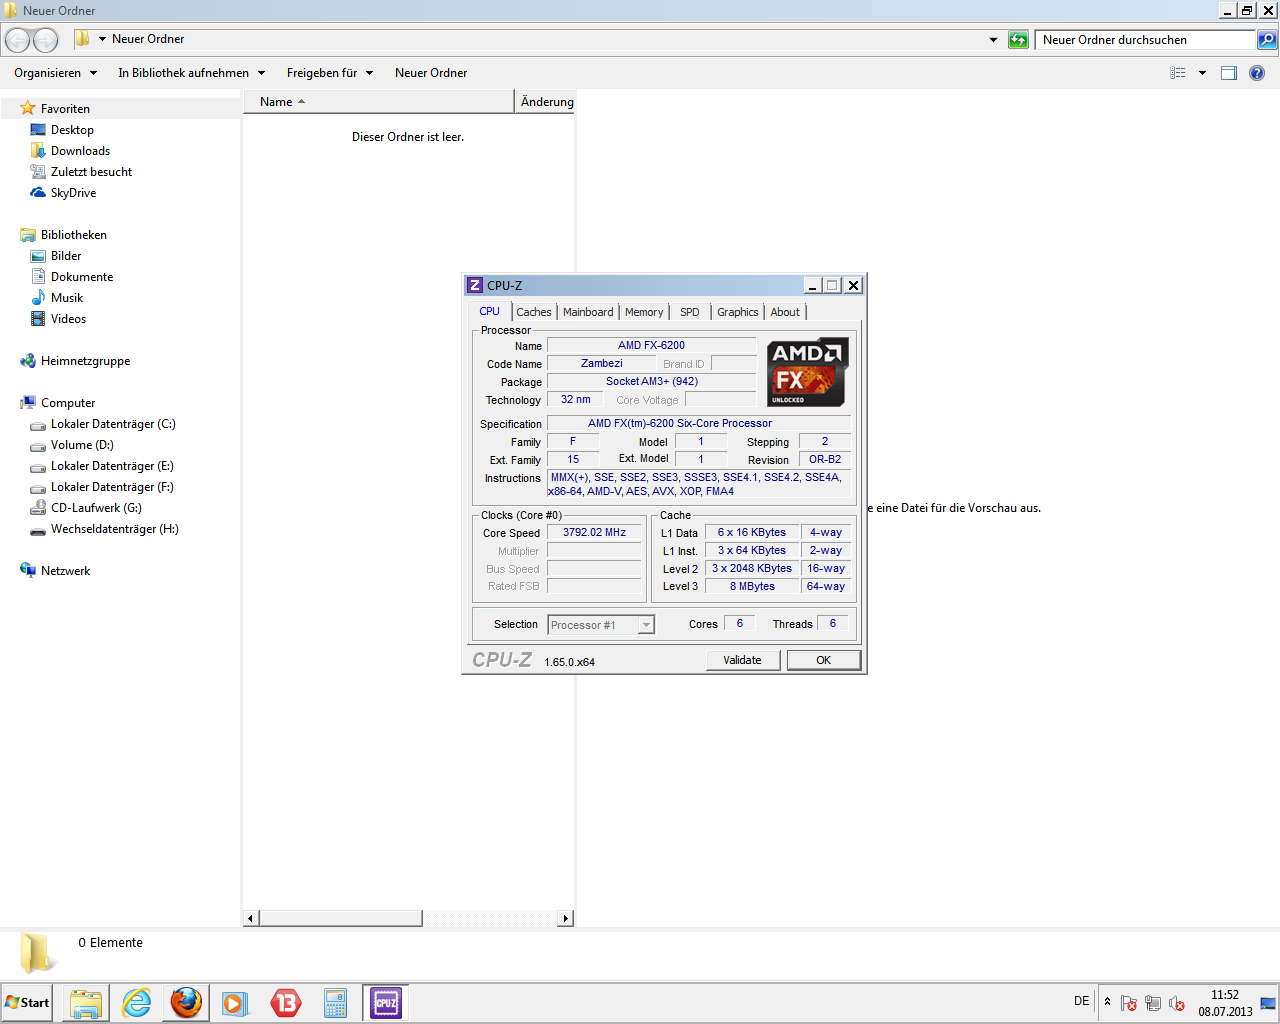Screen dimensions: 1280x1024
Task: Launch Firefox from the taskbar
Action: 186,1003
